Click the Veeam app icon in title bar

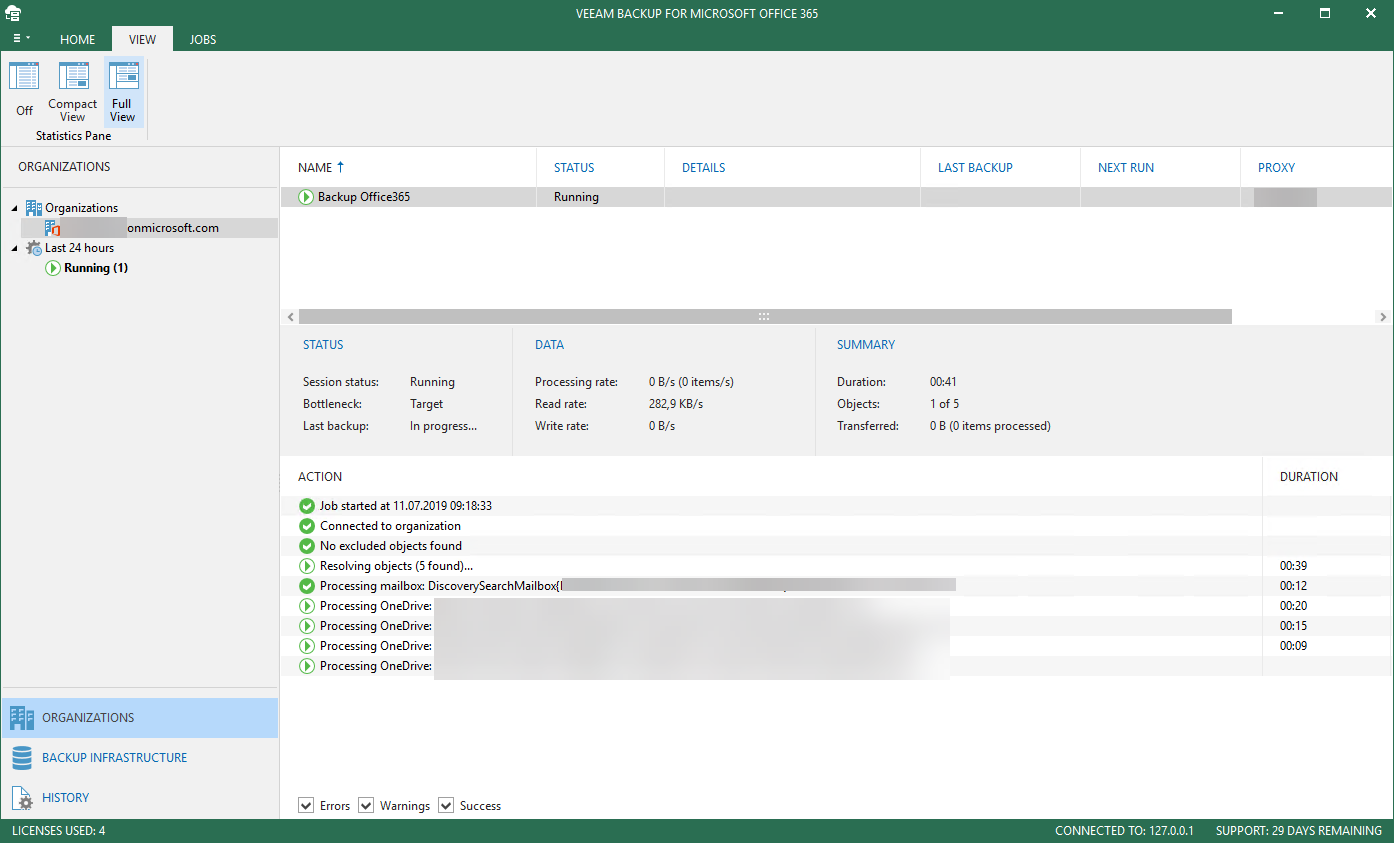tap(13, 13)
